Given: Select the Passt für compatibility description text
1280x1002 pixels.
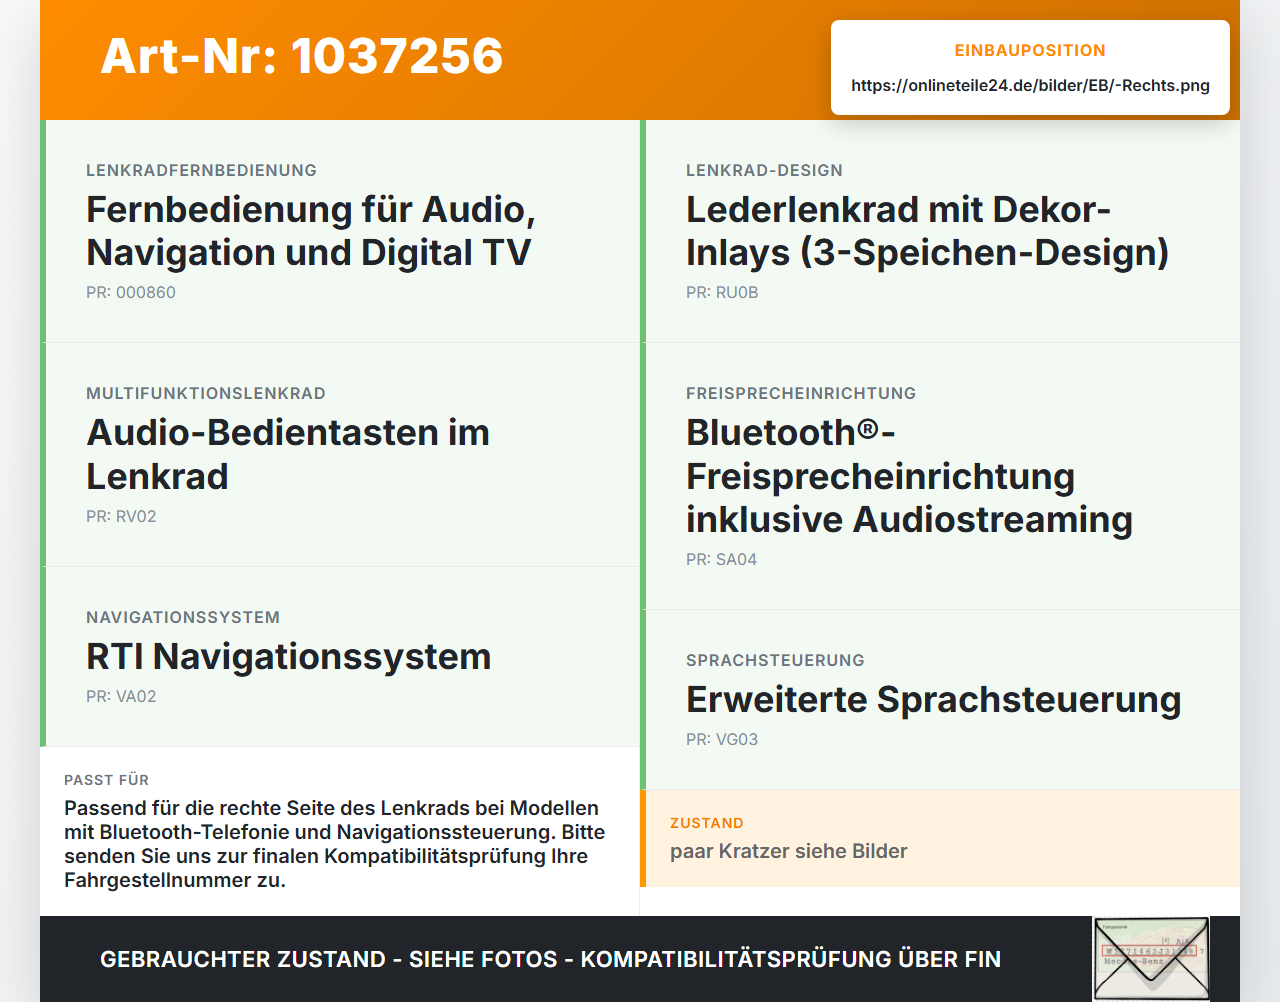Looking at the screenshot, I should [x=334, y=844].
